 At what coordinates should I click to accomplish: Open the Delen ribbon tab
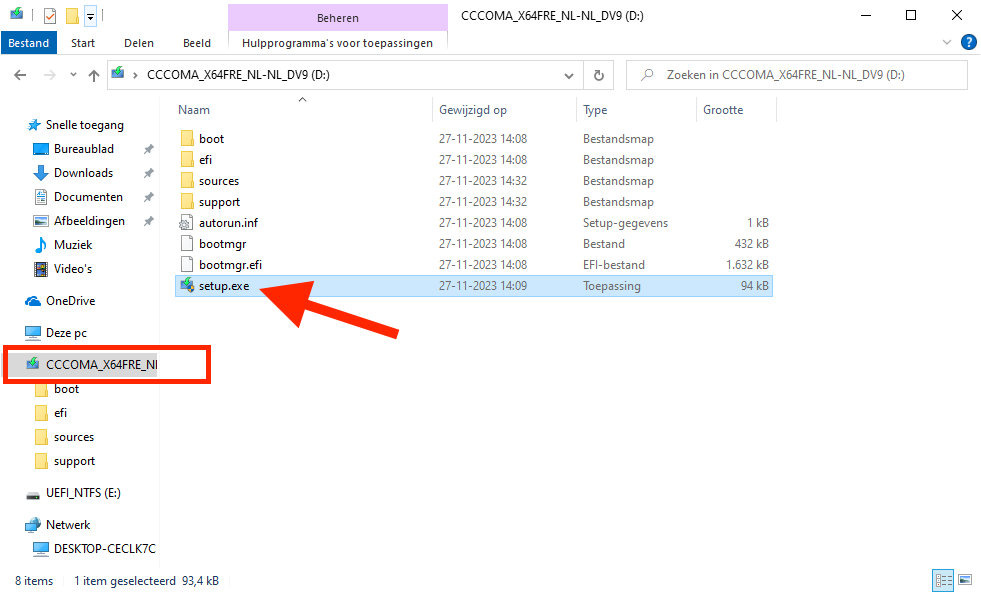(139, 43)
